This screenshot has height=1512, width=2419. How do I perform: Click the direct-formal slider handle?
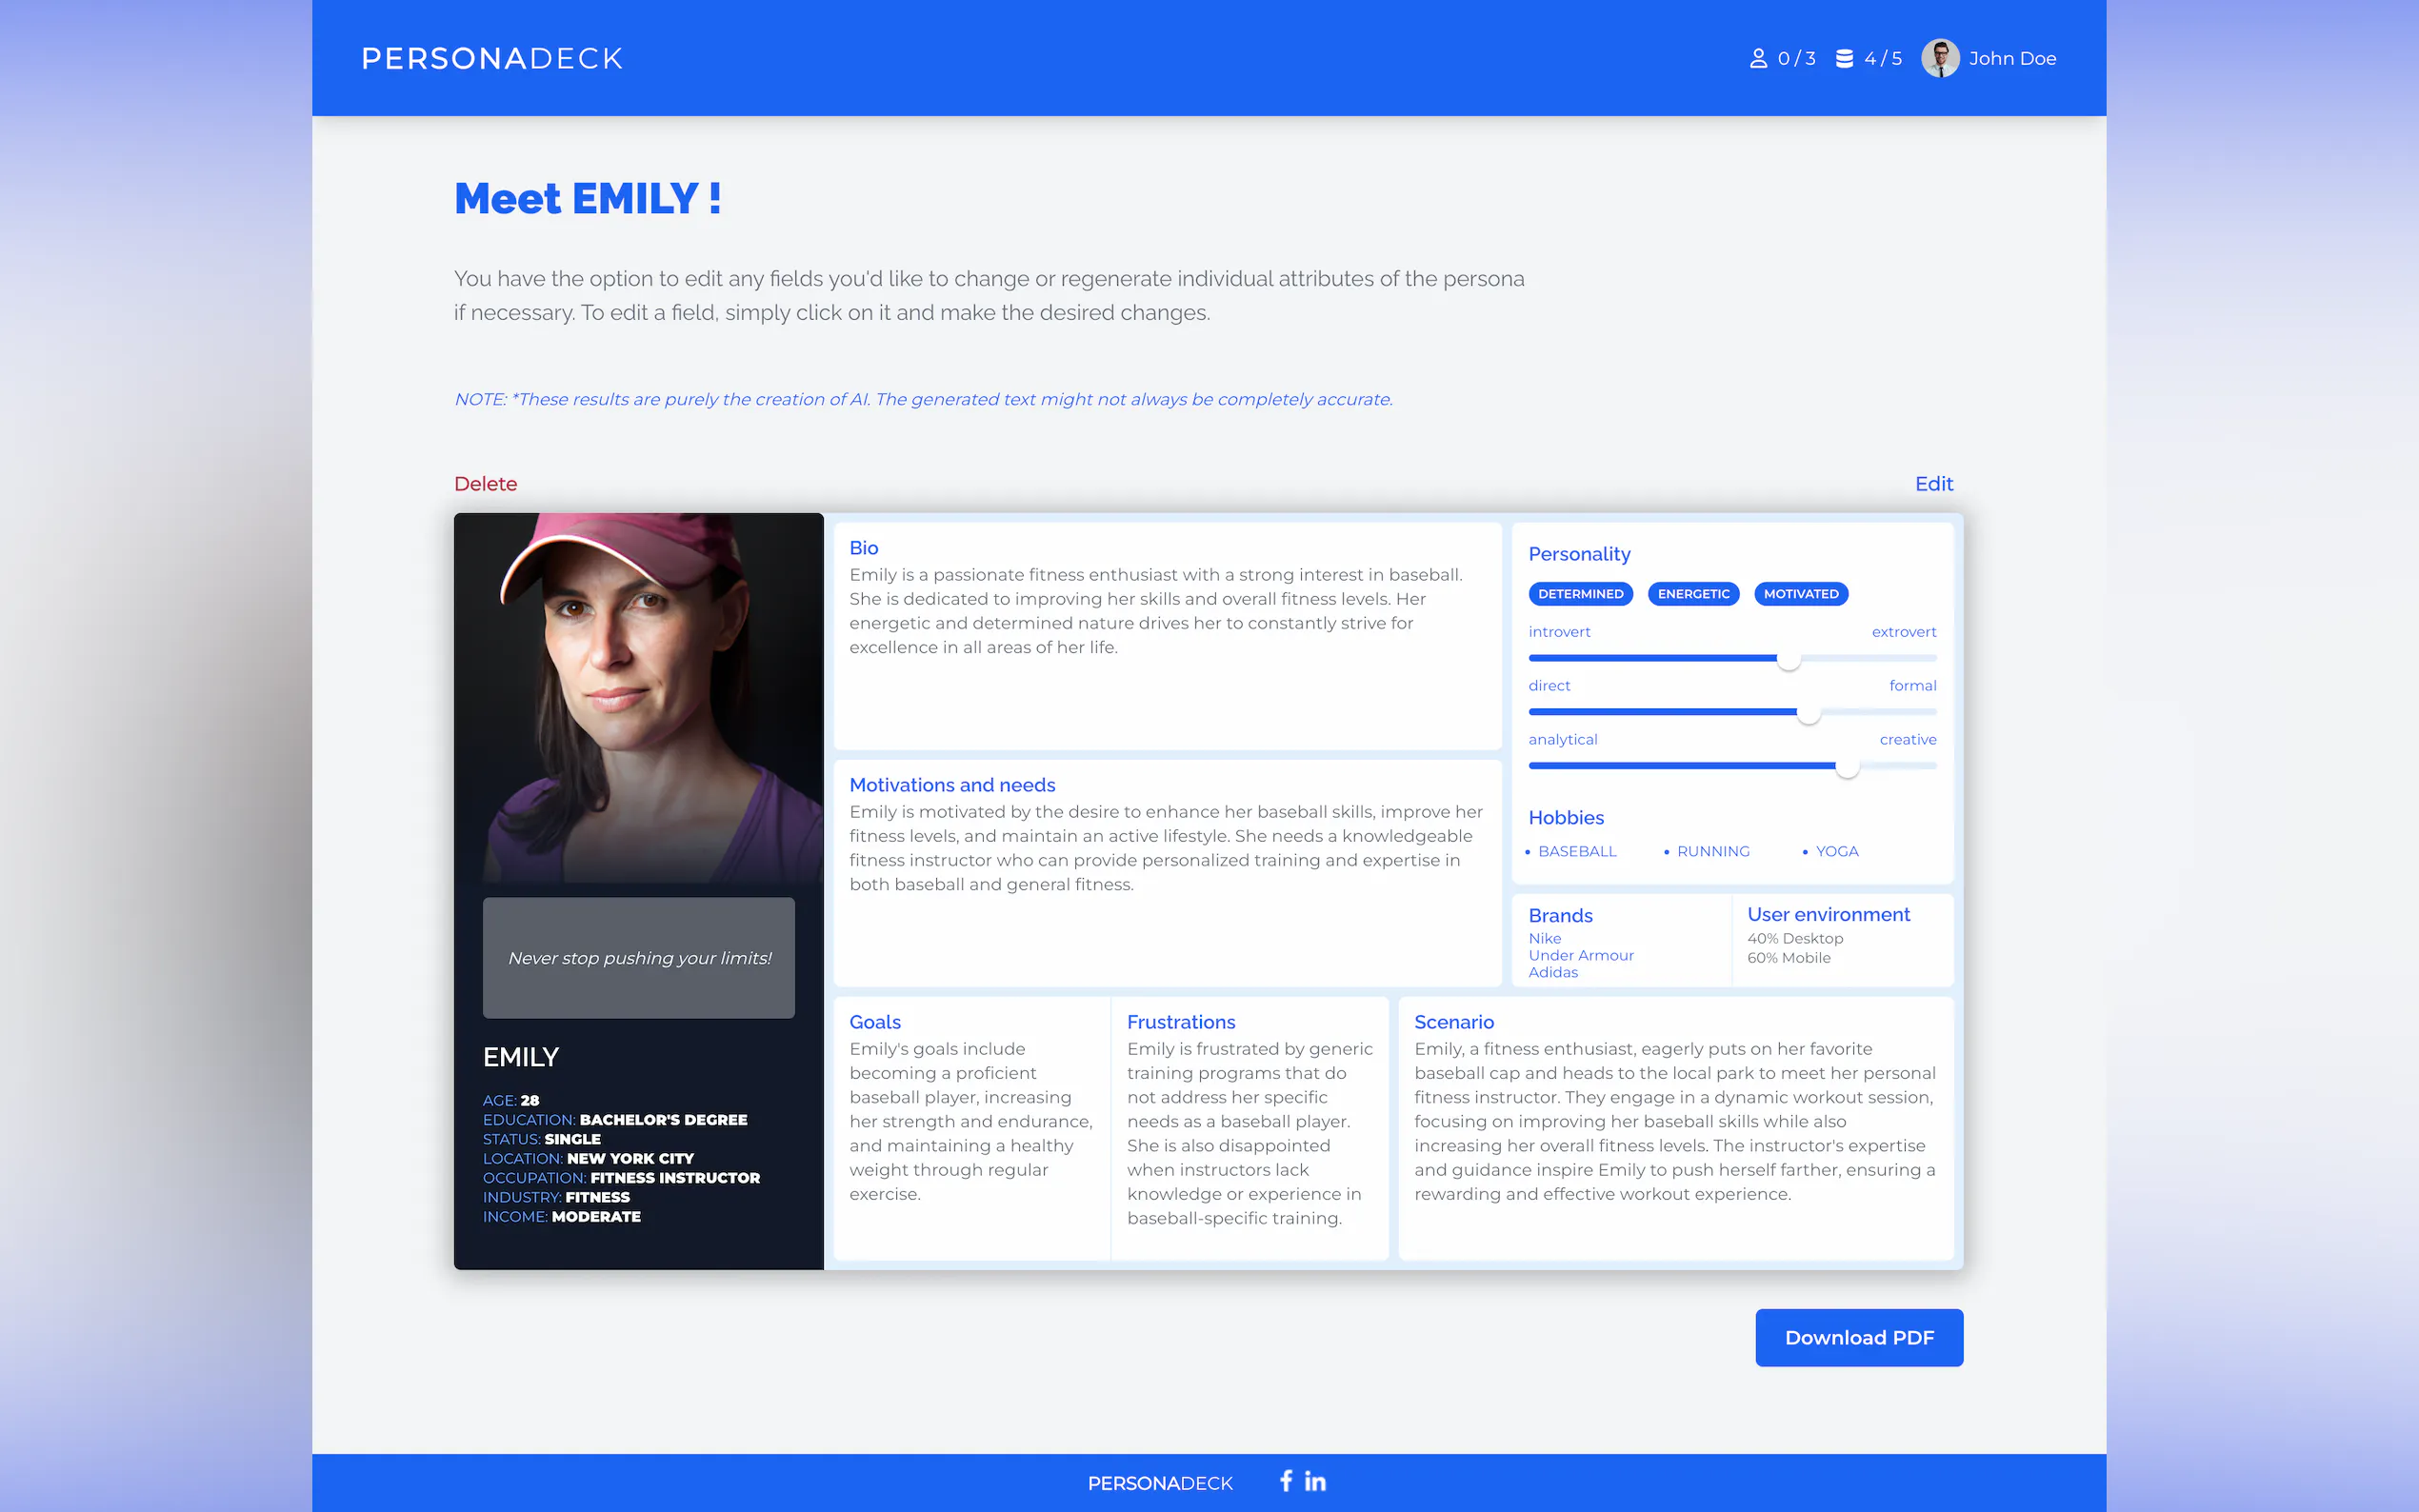1808,713
